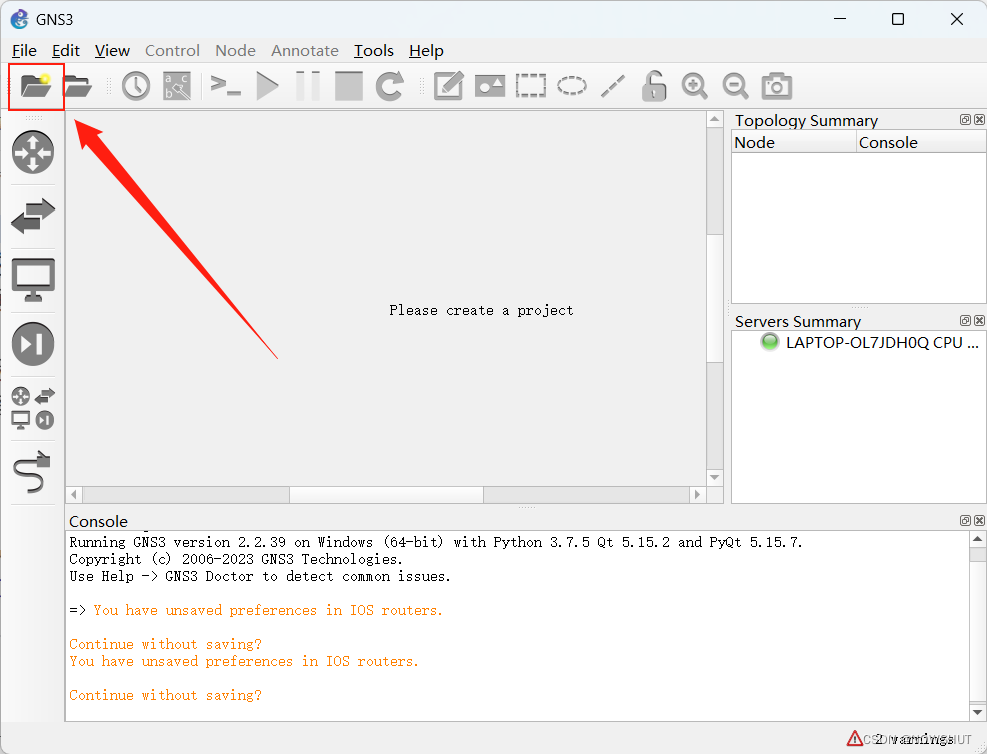987x754 pixels.
Task: Browse switches in device sidebar
Action: (33, 216)
